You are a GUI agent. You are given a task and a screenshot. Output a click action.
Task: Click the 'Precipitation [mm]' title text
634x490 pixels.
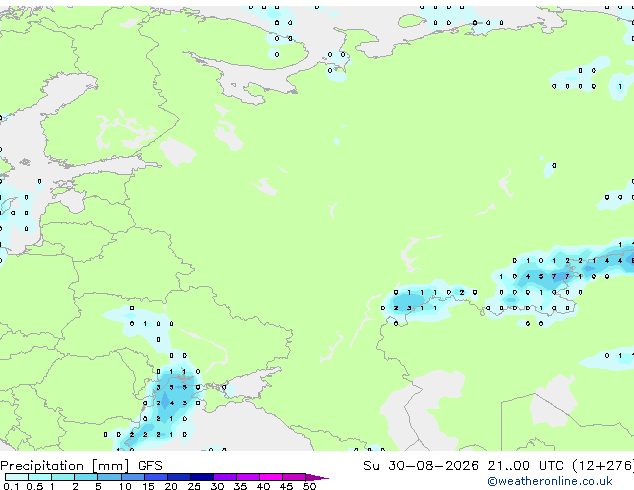(x=65, y=466)
